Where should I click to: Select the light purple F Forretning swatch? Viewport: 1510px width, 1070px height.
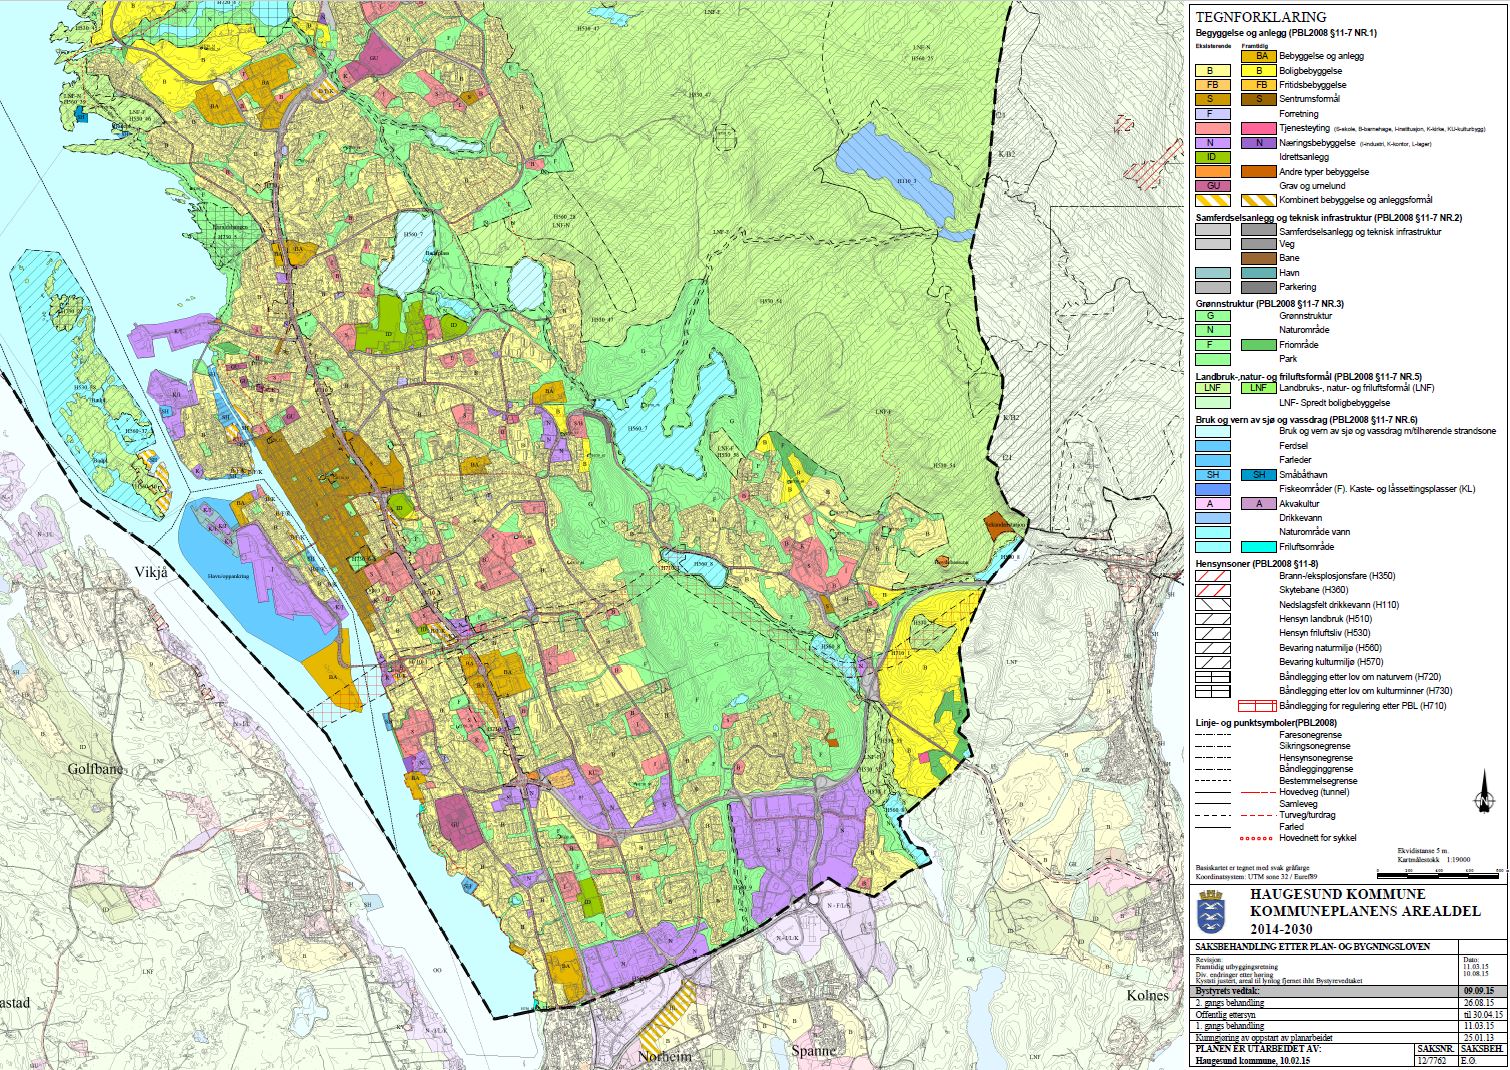click(x=1210, y=114)
